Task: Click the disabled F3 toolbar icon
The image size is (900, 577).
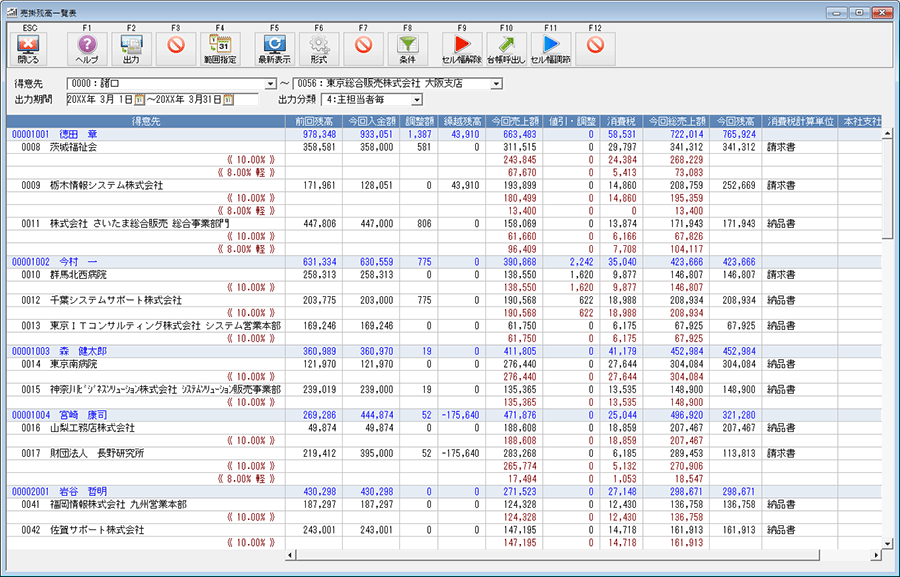Action: click(176, 49)
